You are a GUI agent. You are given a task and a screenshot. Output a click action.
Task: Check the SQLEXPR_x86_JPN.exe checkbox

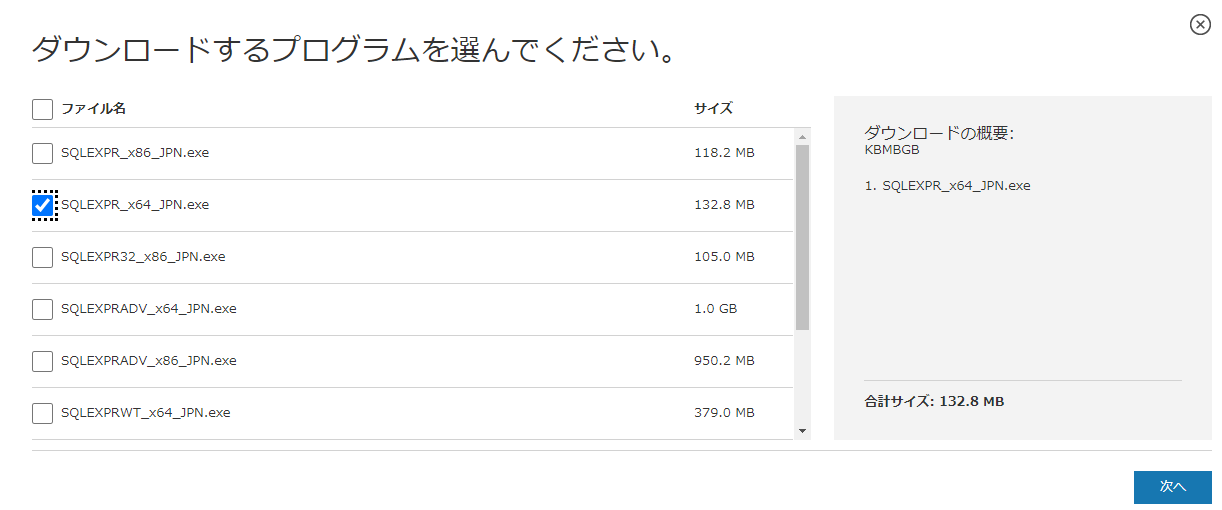point(42,153)
